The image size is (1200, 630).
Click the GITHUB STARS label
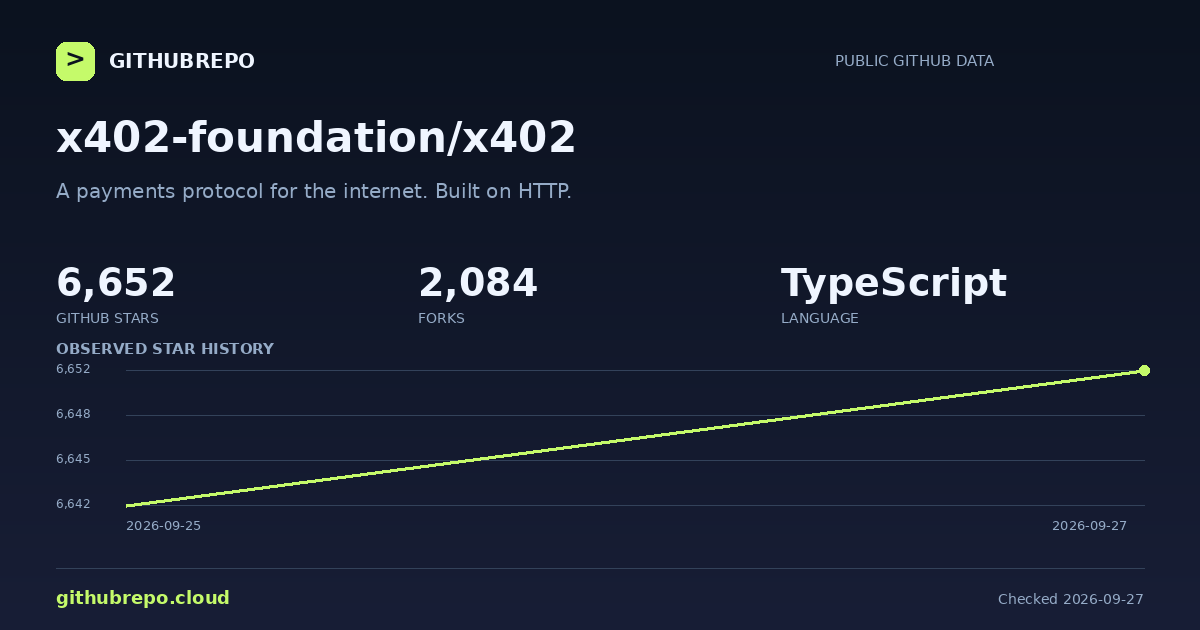click(107, 318)
